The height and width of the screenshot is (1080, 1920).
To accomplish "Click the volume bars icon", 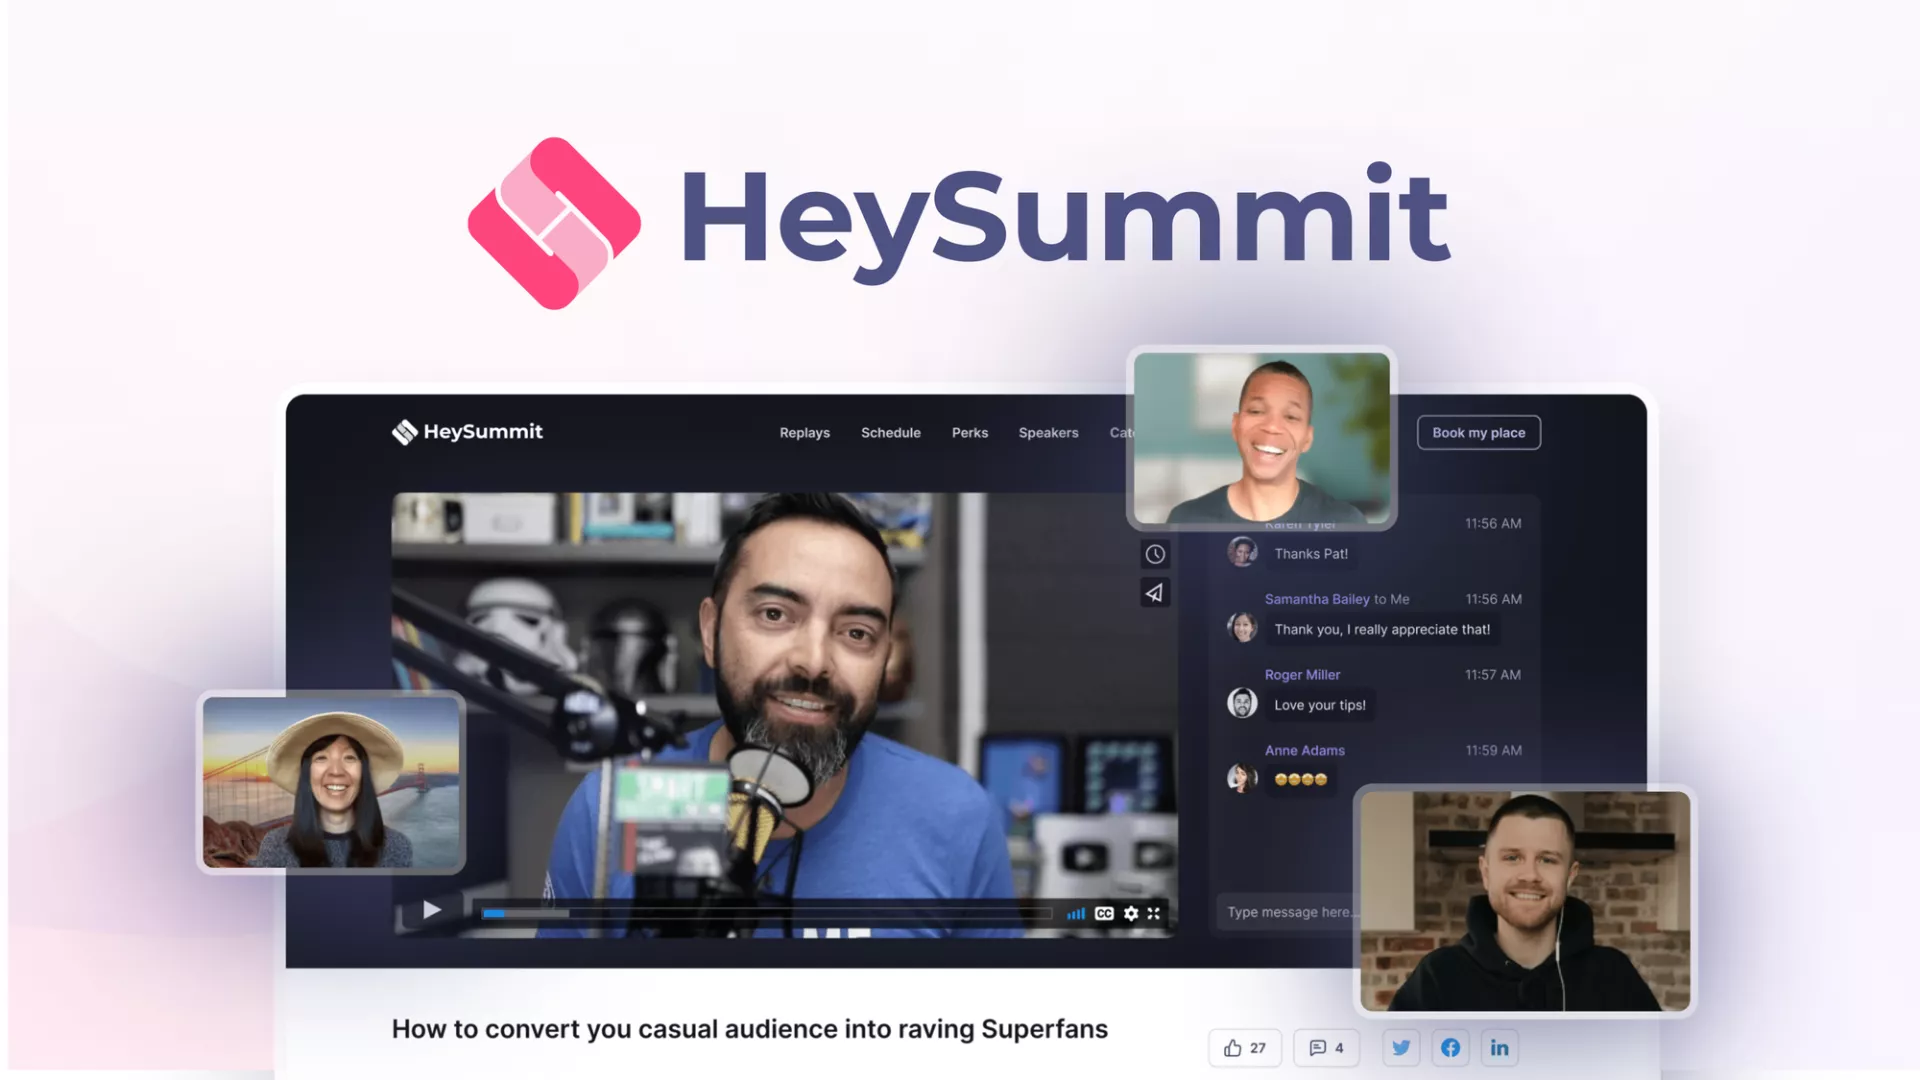I will 1076,913.
